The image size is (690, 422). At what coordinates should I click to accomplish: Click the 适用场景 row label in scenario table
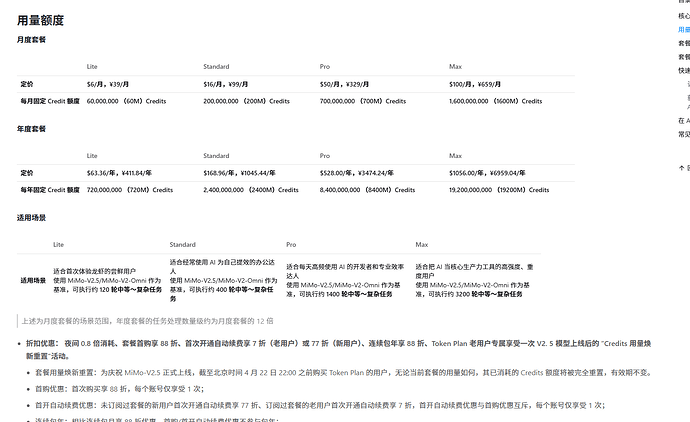[x=33, y=280]
